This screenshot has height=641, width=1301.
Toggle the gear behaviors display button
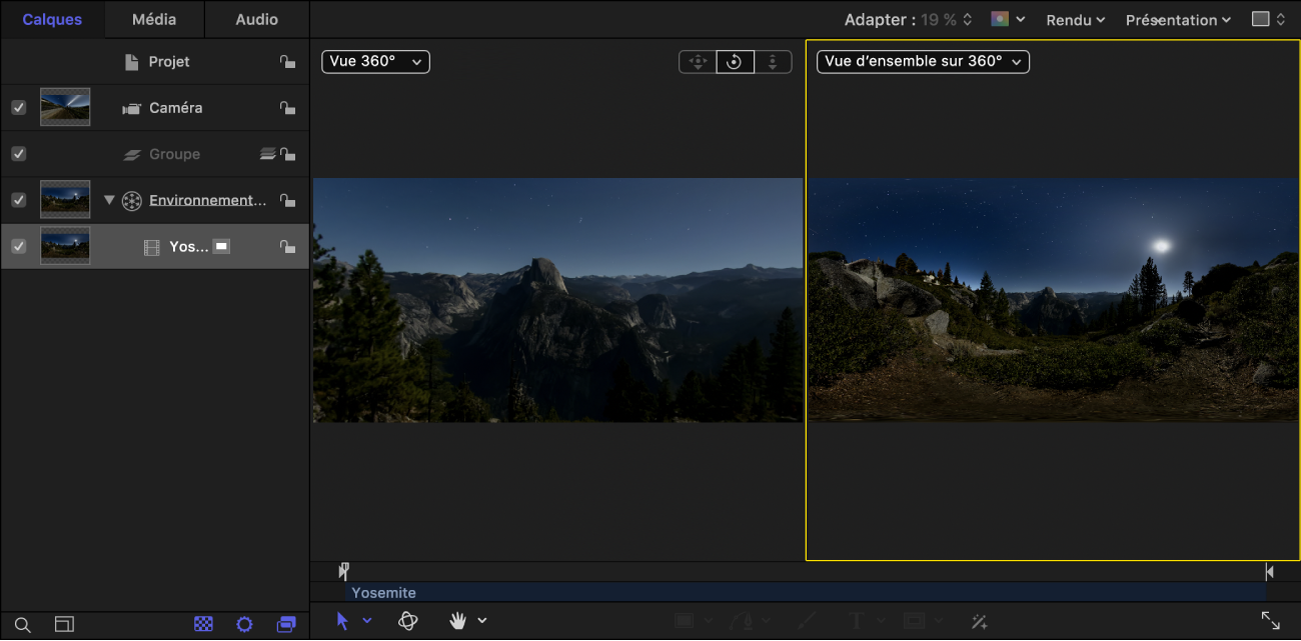245,624
